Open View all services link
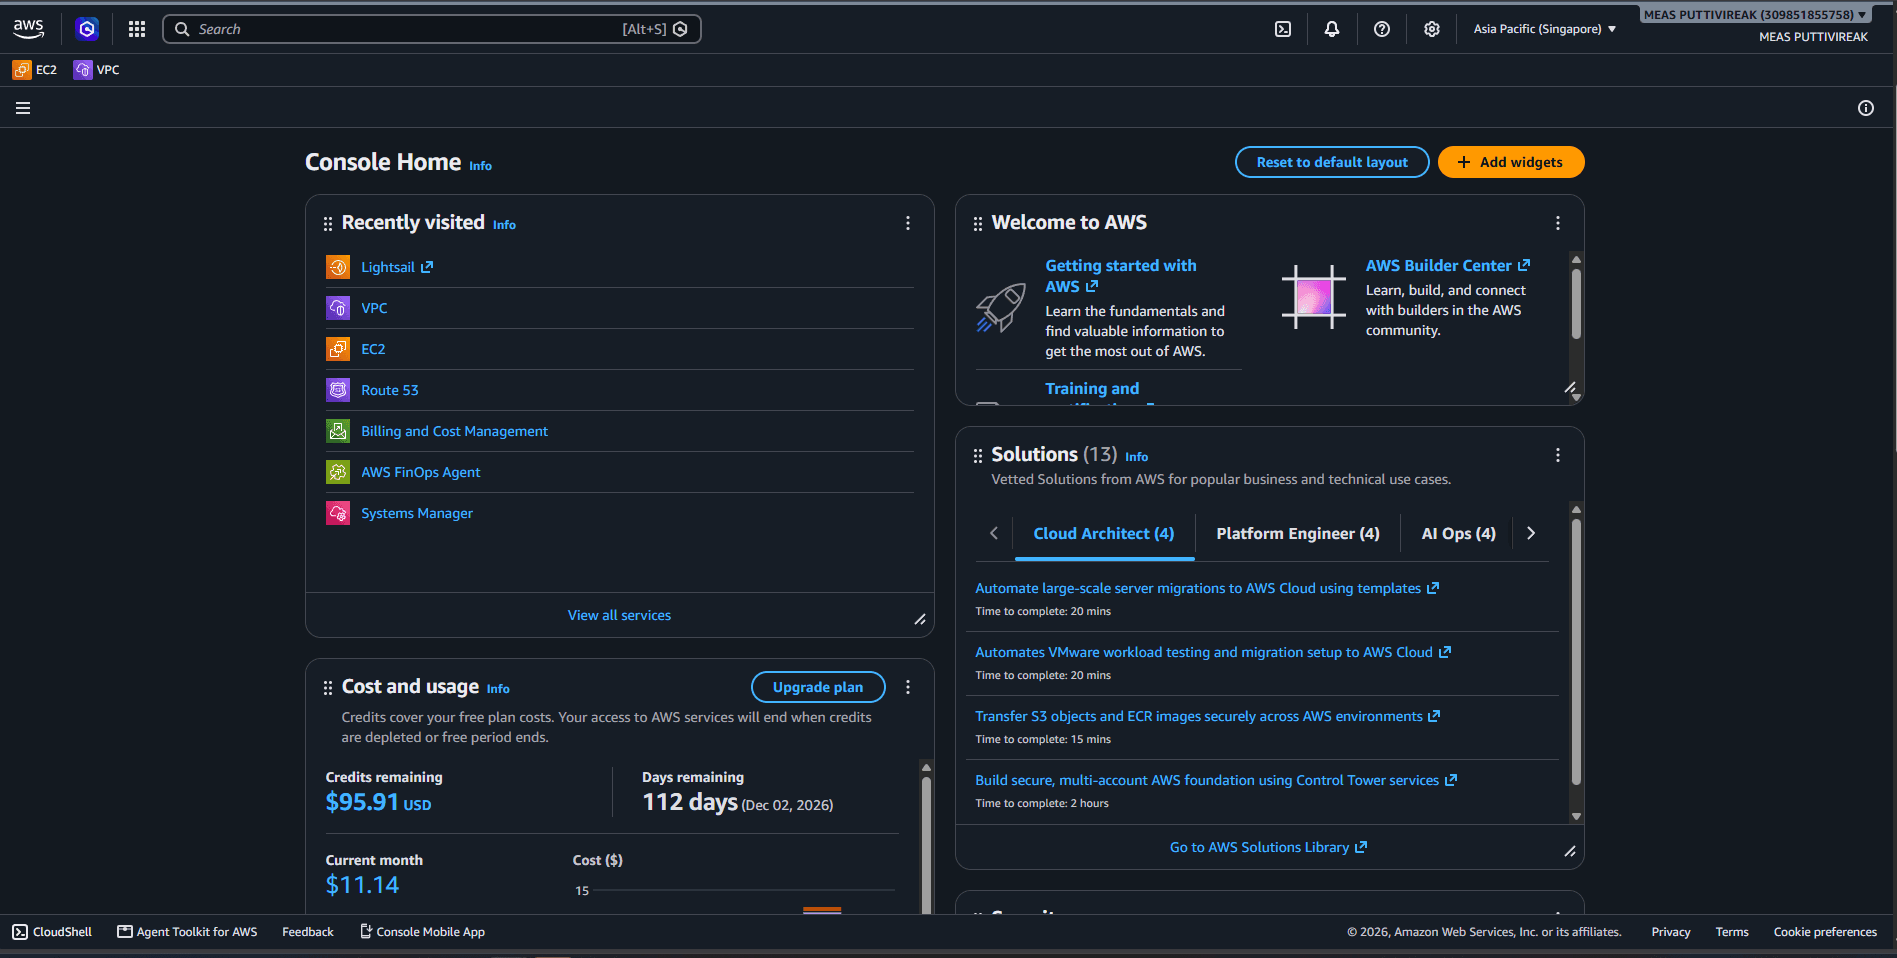Viewport: 1897px width, 958px height. click(x=619, y=615)
